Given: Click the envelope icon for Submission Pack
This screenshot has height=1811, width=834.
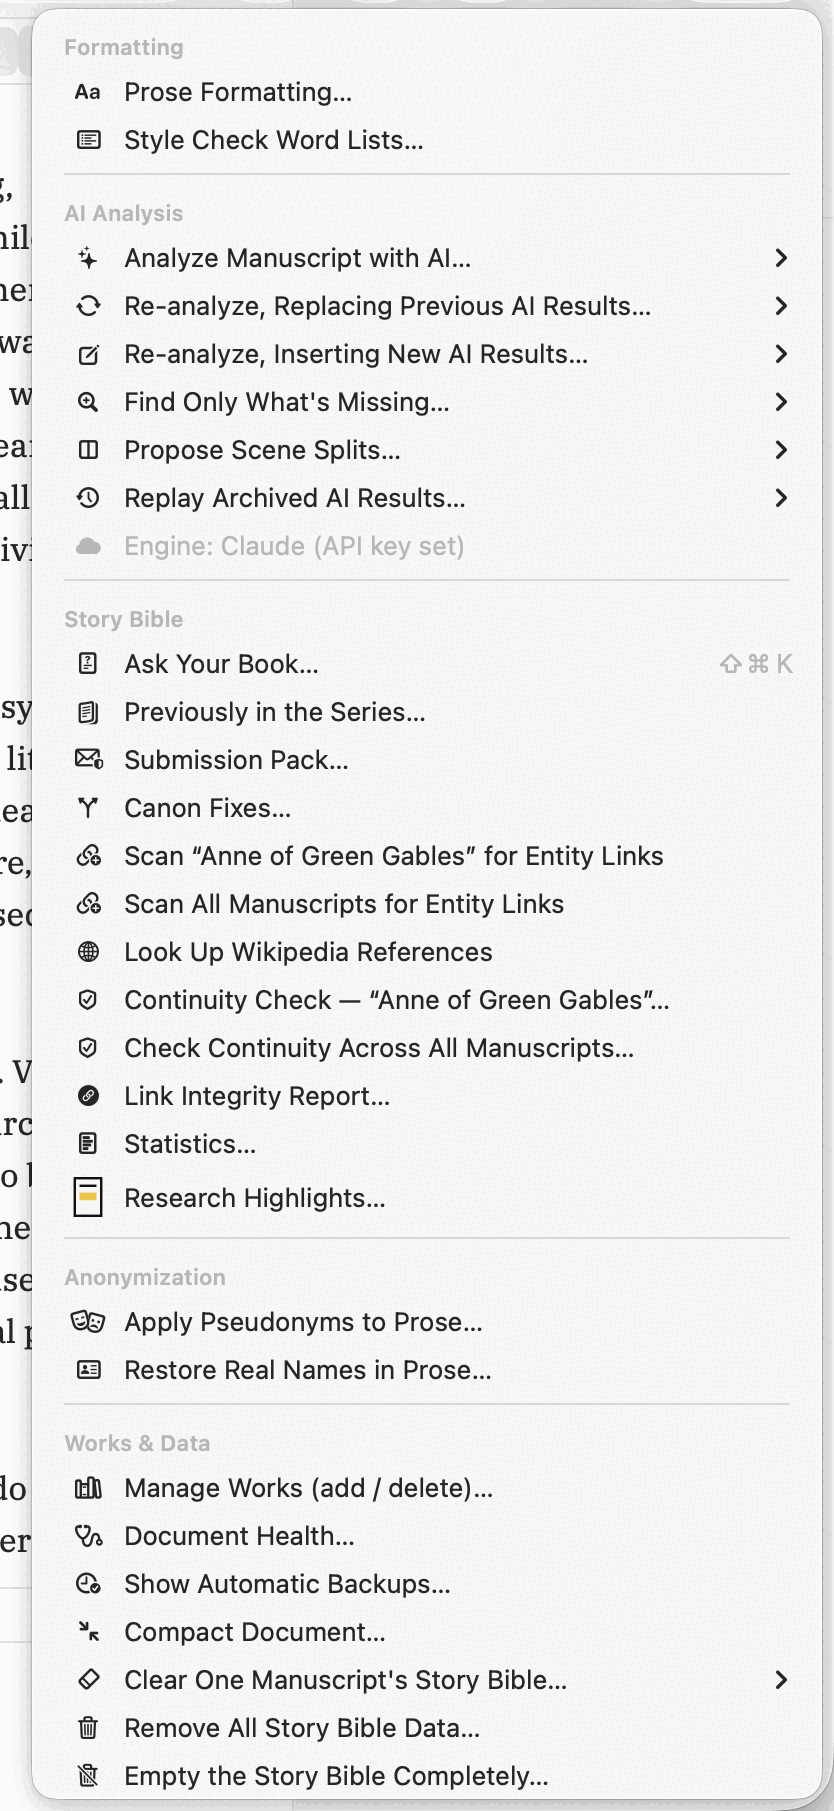Looking at the screenshot, I should coord(88,760).
